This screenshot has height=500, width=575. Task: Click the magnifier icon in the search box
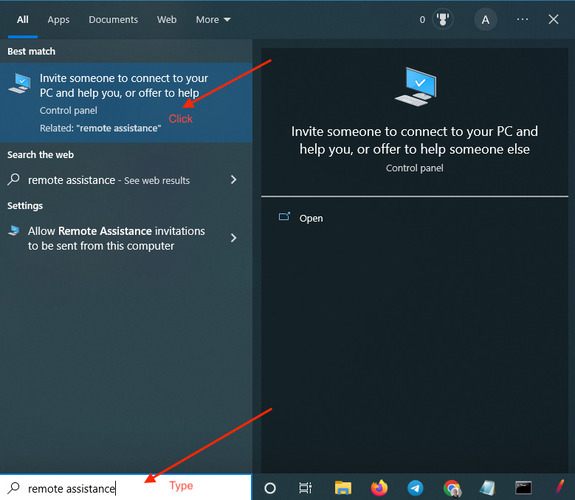click(x=14, y=488)
